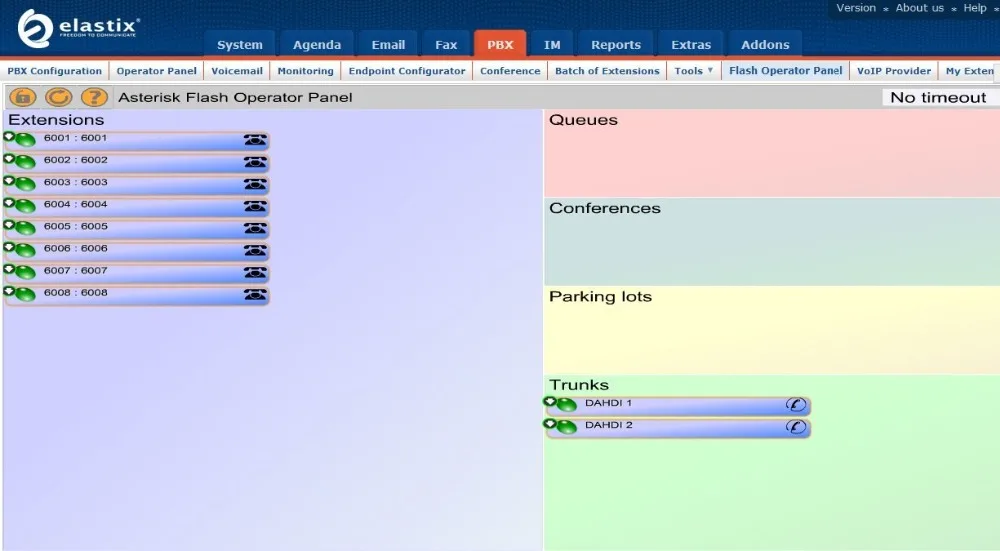The height and width of the screenshot is (551, 1000).
Task: Click phone icon on extension 6004
Action: point(255,206)
